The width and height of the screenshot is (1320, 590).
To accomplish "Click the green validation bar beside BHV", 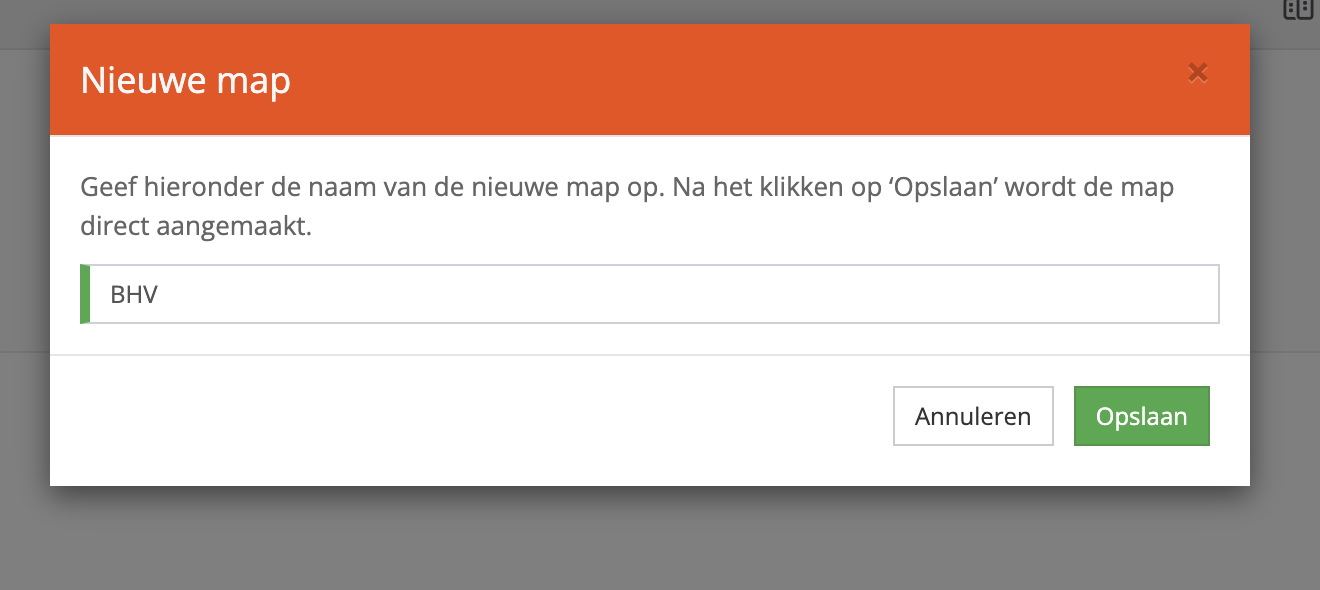I will [x=85, y=294].
